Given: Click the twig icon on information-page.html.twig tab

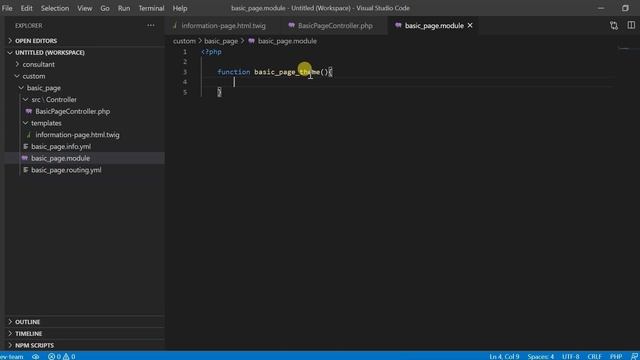Looking at the screenshot, I should point(175,25).
